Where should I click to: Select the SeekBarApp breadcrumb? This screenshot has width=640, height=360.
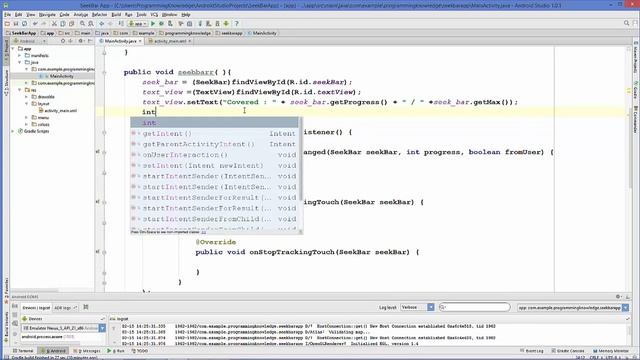pos(21,33)
